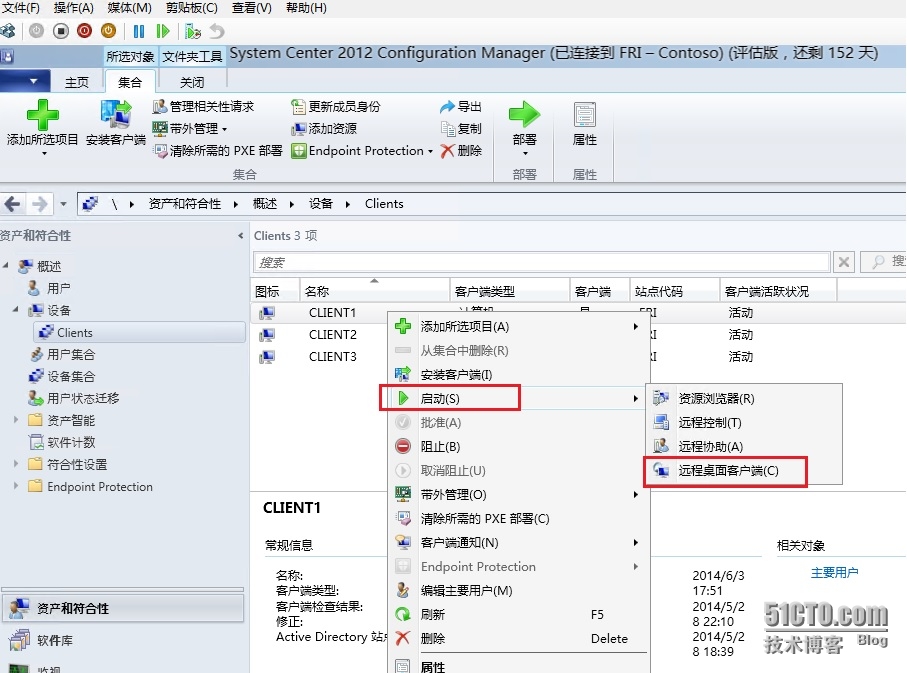This screenshot has width=907, height=673.
Task: Click the CLIENT2 computer icon in list
Action: click(x=267, y=335)
